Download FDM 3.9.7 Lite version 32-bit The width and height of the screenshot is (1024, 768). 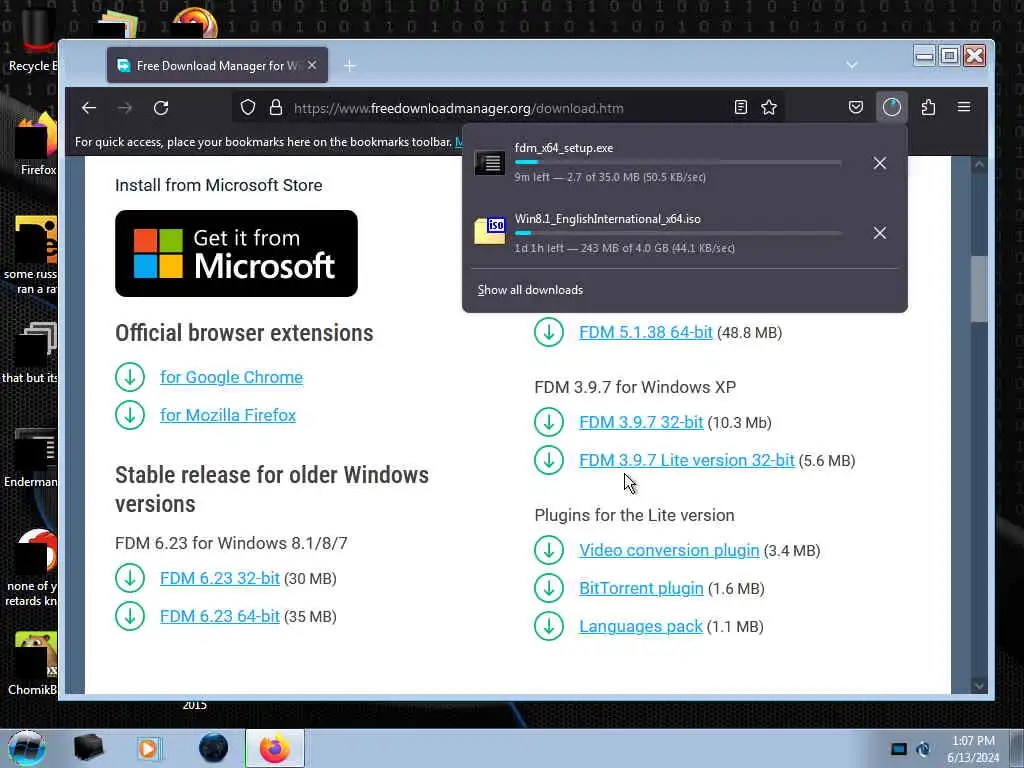click(687, 460)
